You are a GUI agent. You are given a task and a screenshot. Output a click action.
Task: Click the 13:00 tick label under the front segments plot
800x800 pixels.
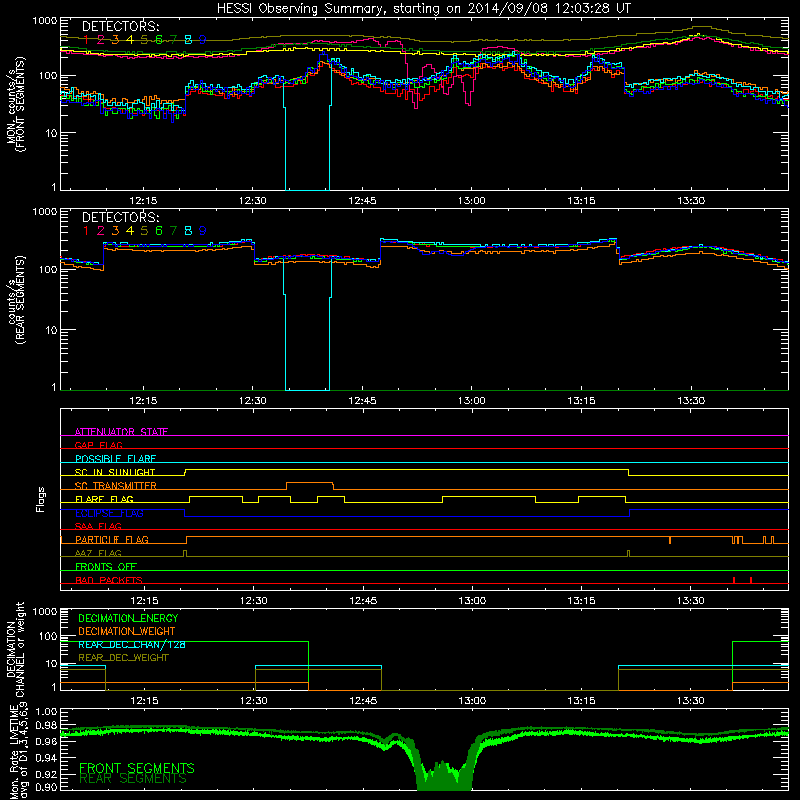tap(471, 201)
